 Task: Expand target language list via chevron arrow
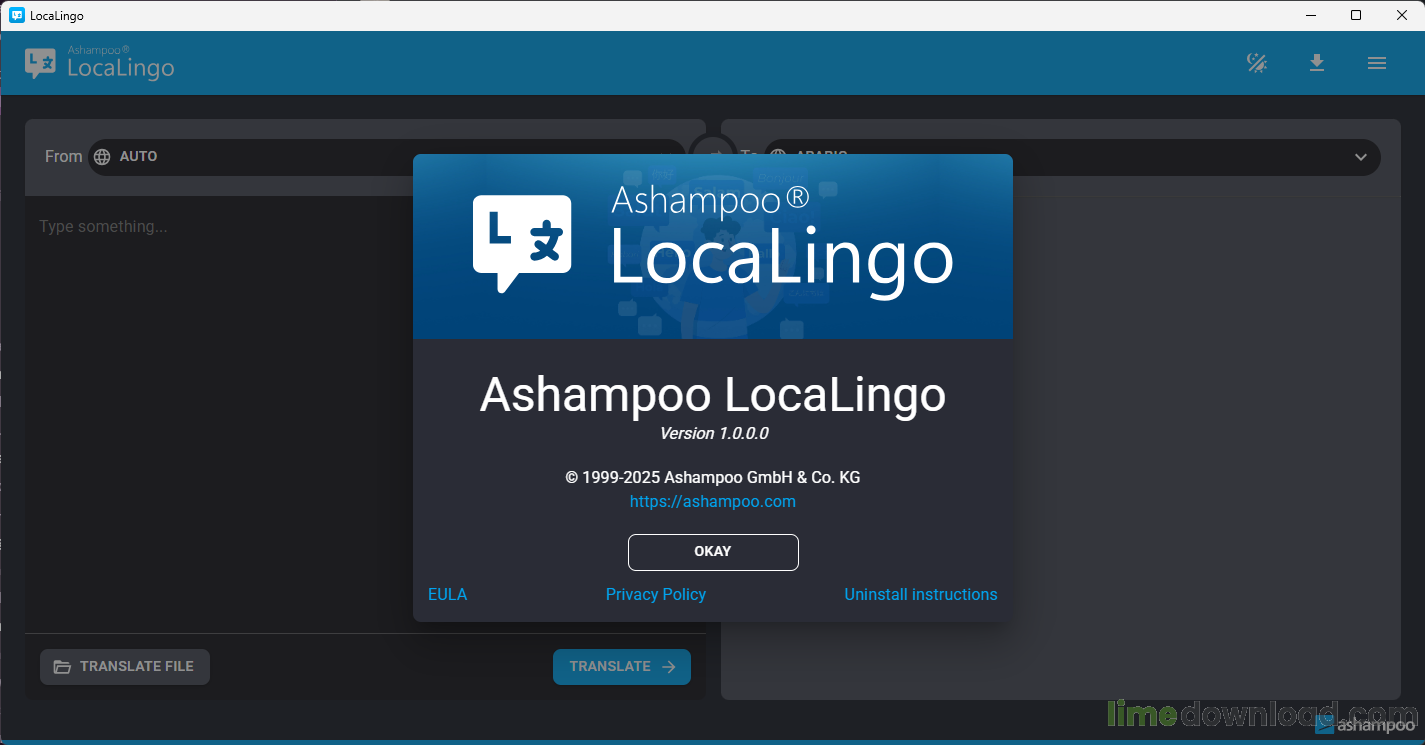pos(1361,157)
